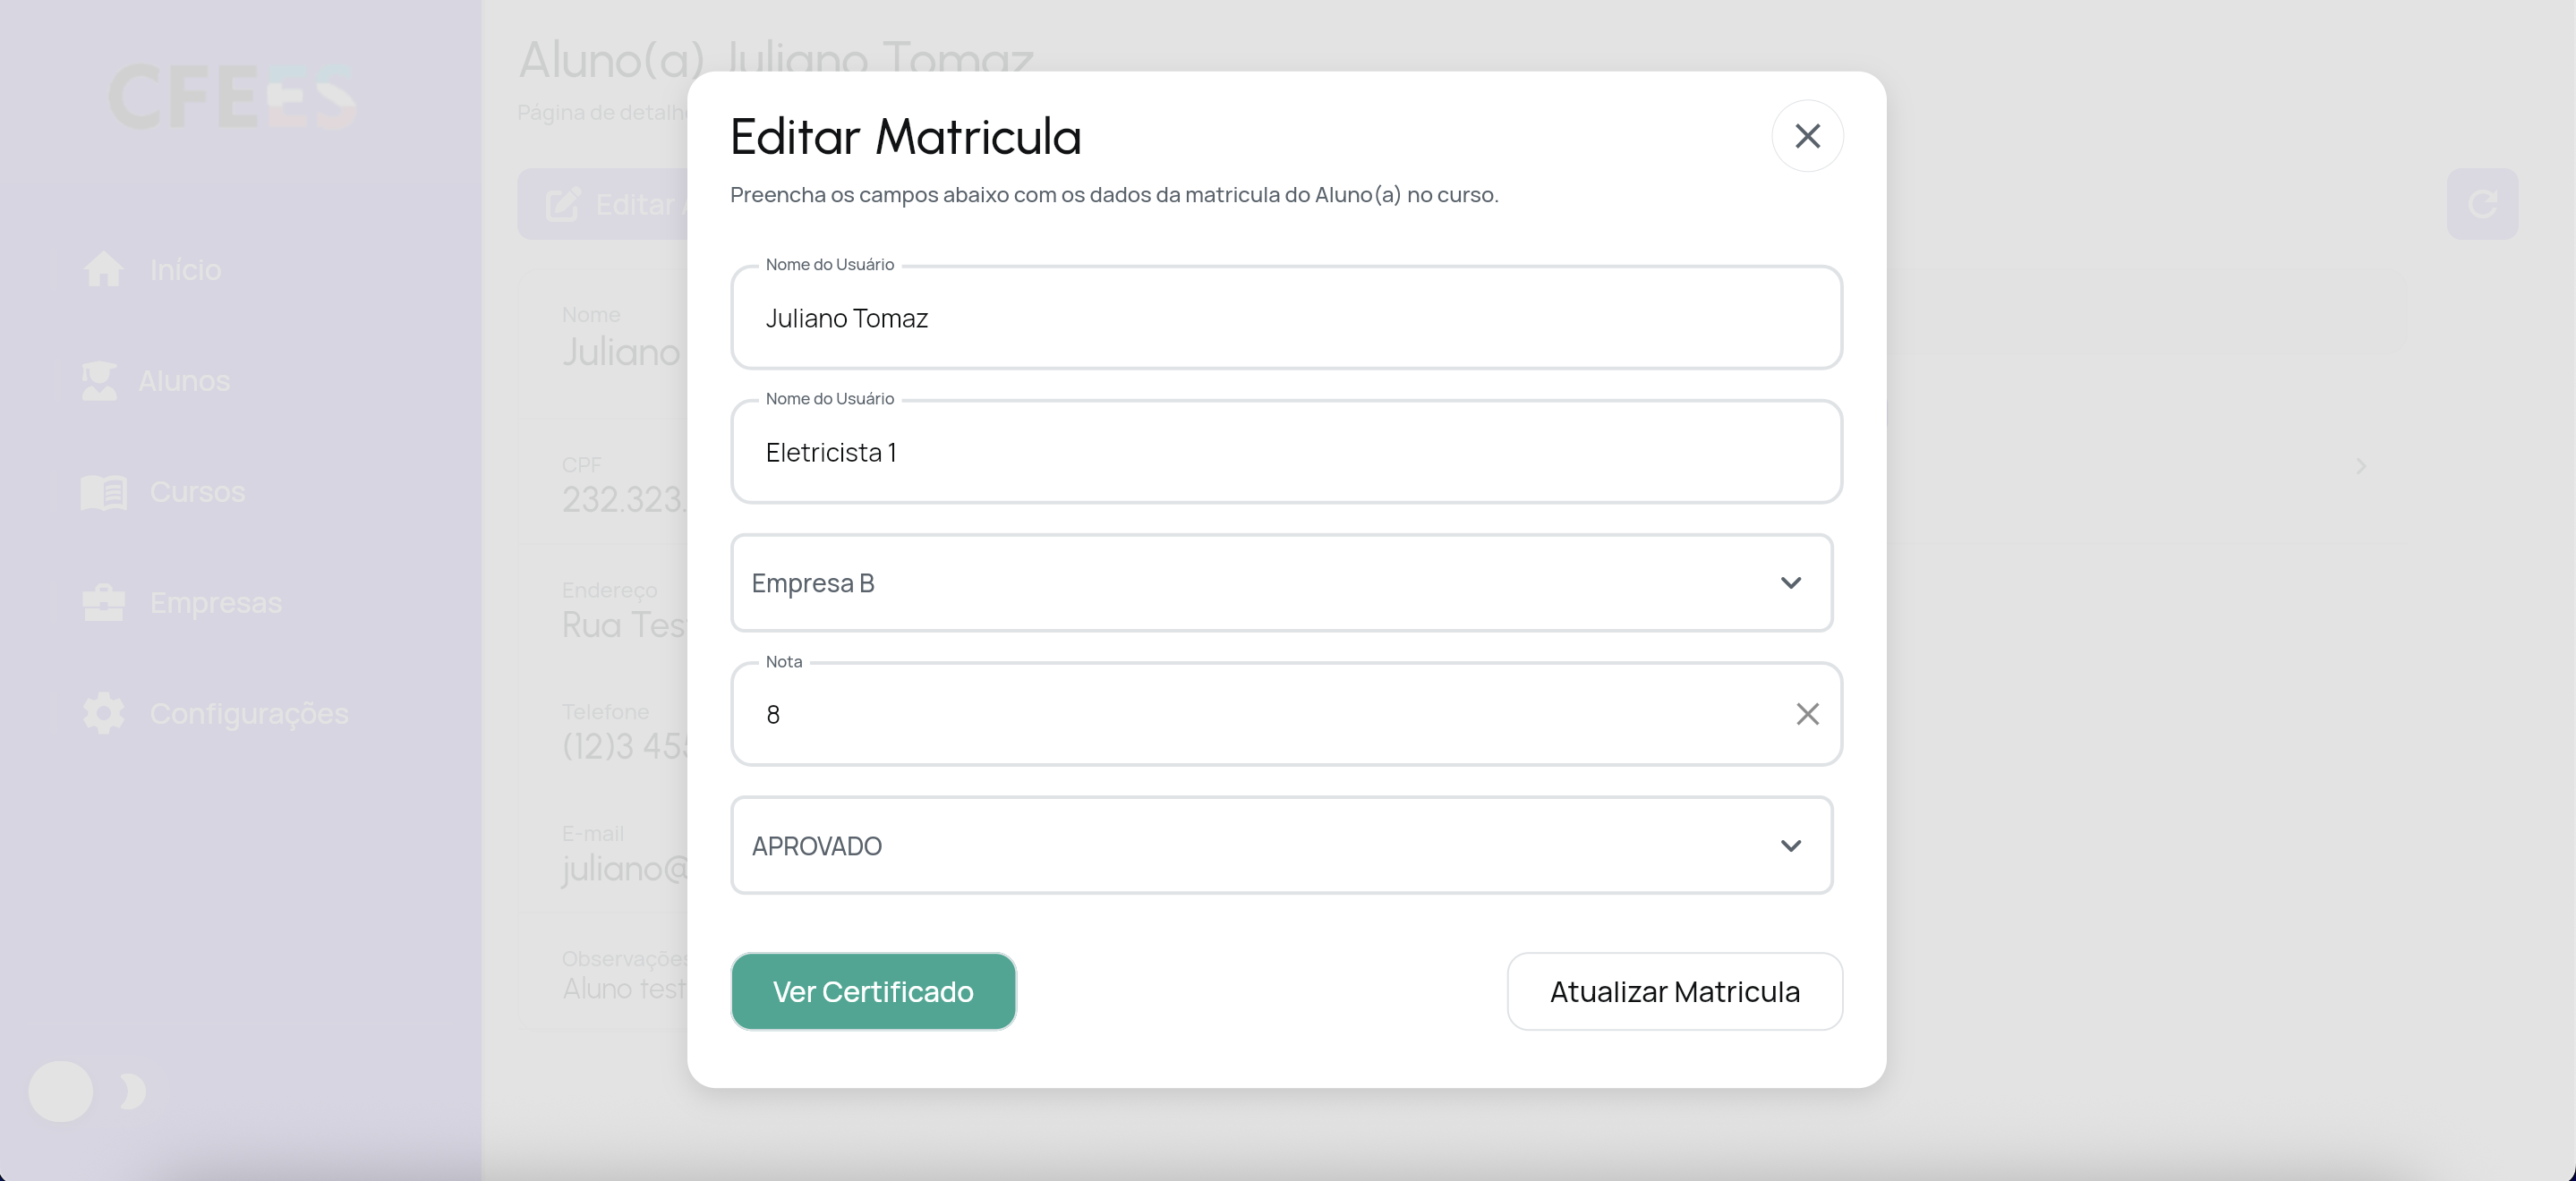Select the Empresas briefcase icon
Screen dimensions: 2576x1181
point(103,603)
